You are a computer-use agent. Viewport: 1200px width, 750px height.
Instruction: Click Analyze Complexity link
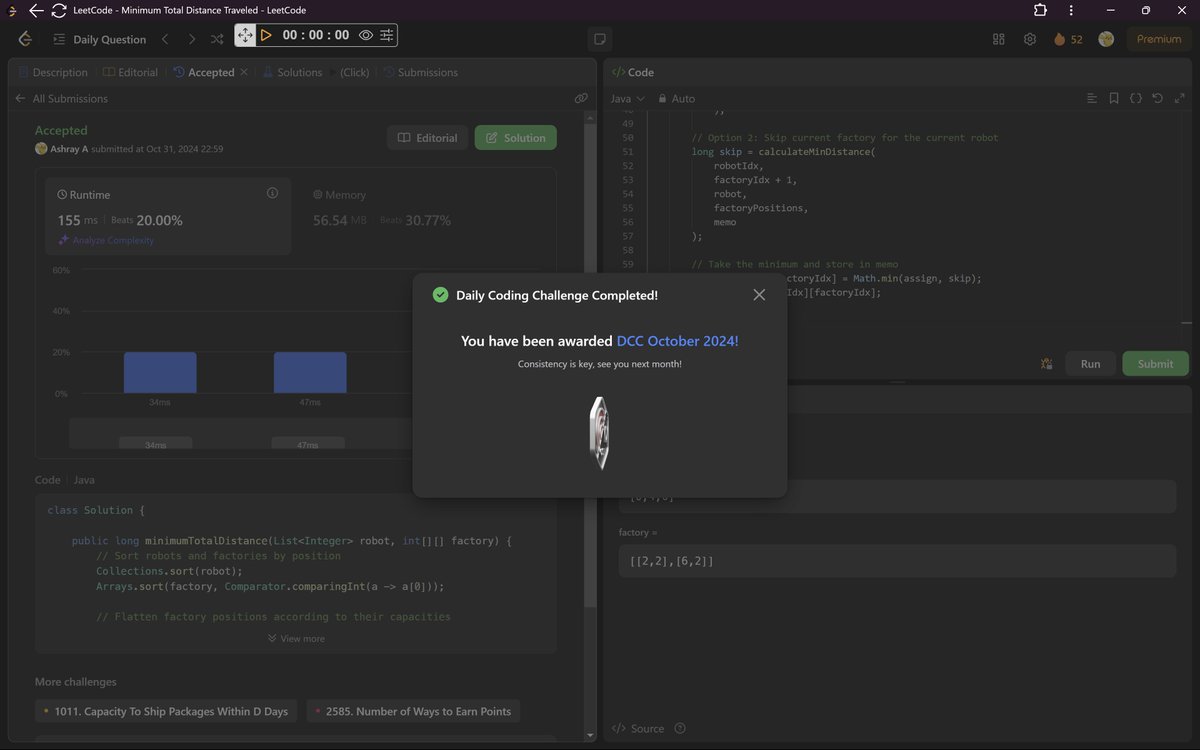(106, 240)
